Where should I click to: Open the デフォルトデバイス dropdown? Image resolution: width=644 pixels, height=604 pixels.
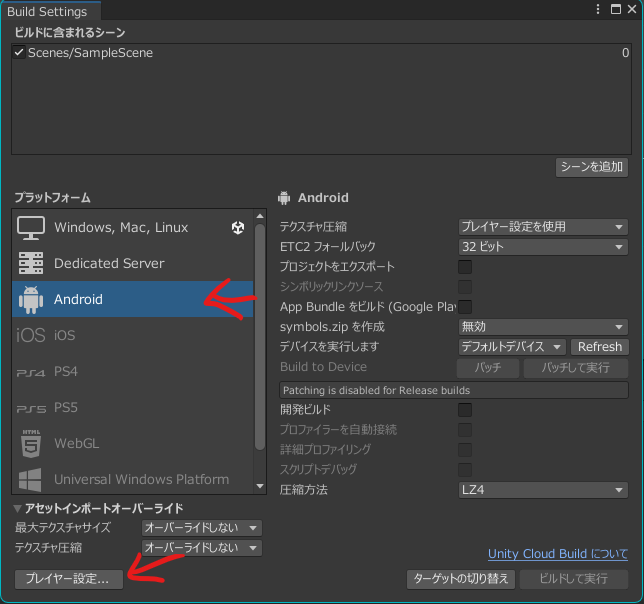512,347
